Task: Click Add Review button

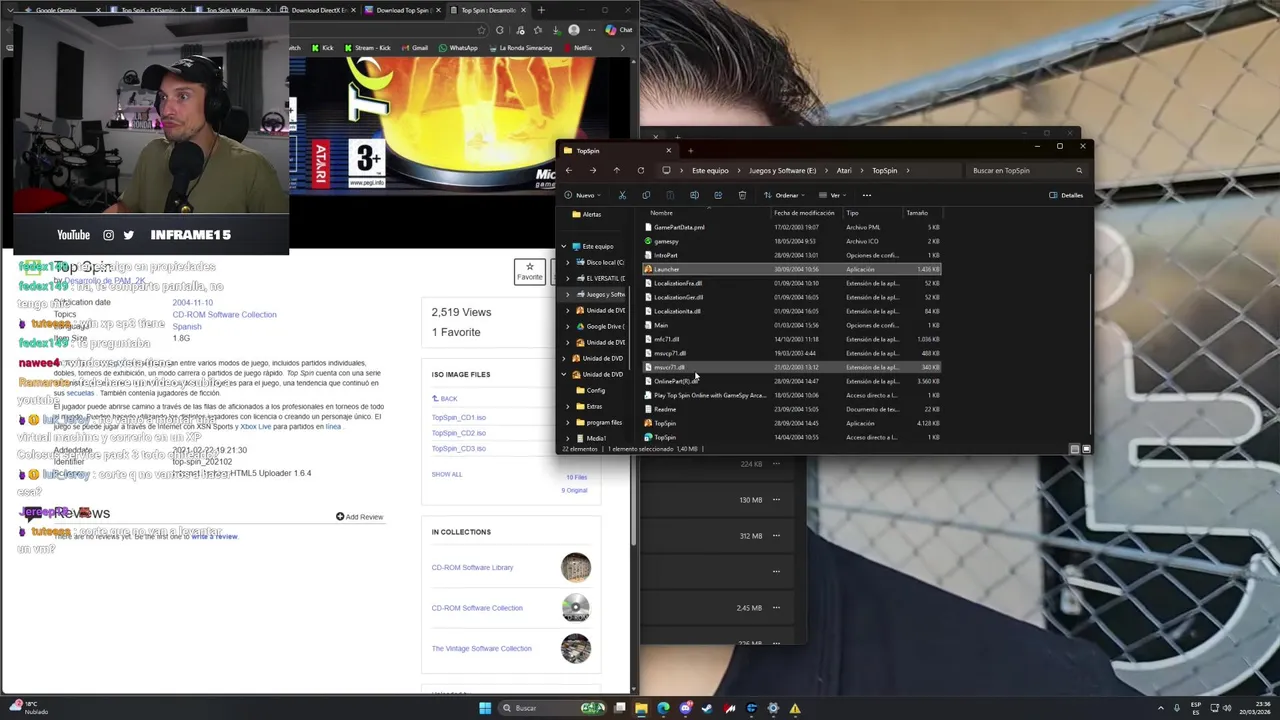Action: (x=359, y=517)
